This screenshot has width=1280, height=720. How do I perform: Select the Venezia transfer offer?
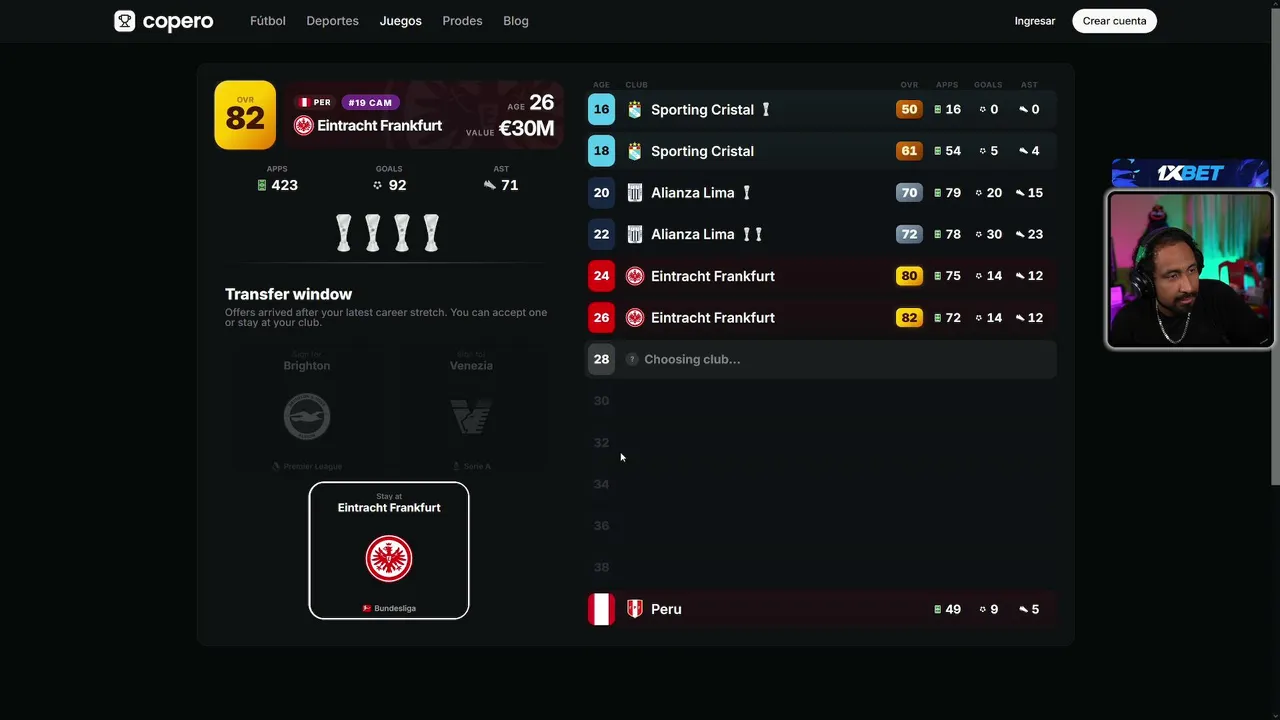(471, 410)
